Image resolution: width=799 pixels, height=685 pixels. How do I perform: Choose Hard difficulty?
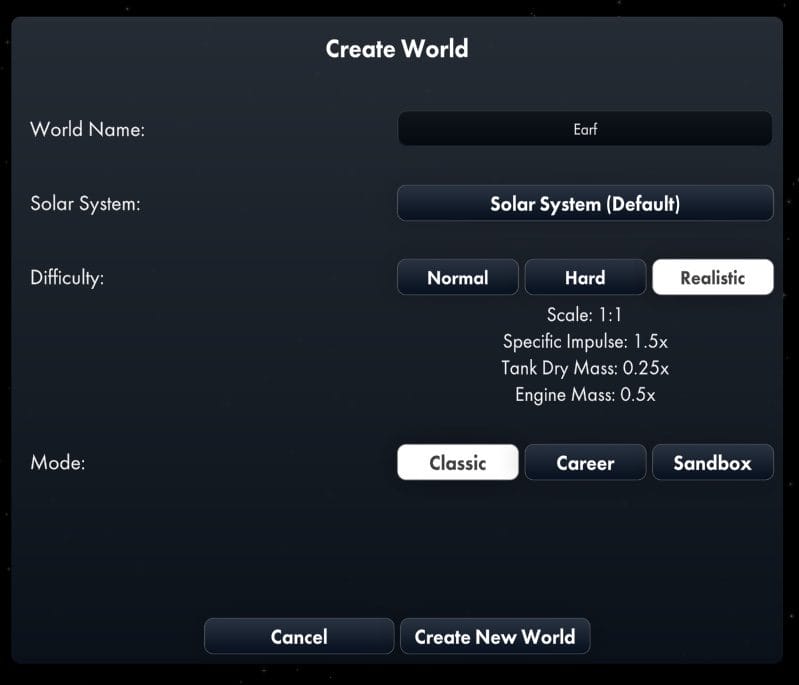tap(585, 278)
